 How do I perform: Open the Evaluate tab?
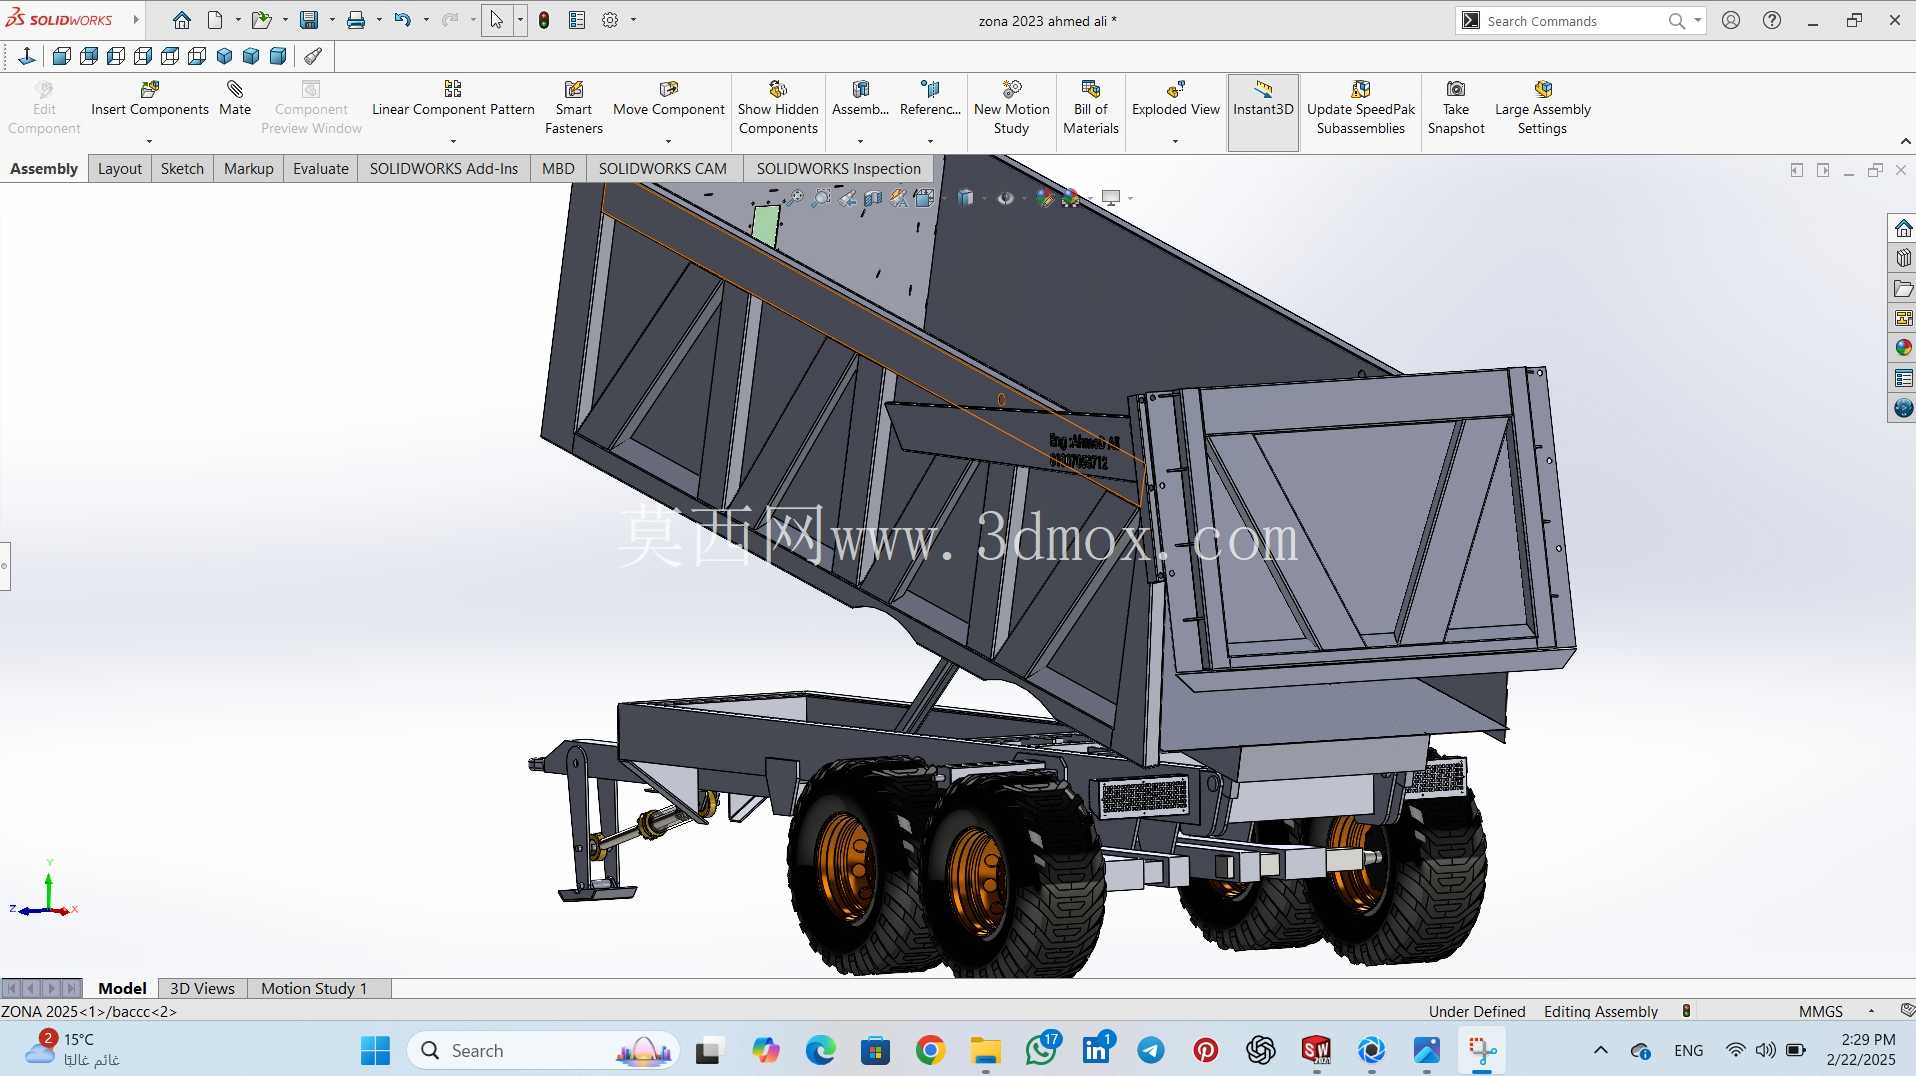click(321, 169)
